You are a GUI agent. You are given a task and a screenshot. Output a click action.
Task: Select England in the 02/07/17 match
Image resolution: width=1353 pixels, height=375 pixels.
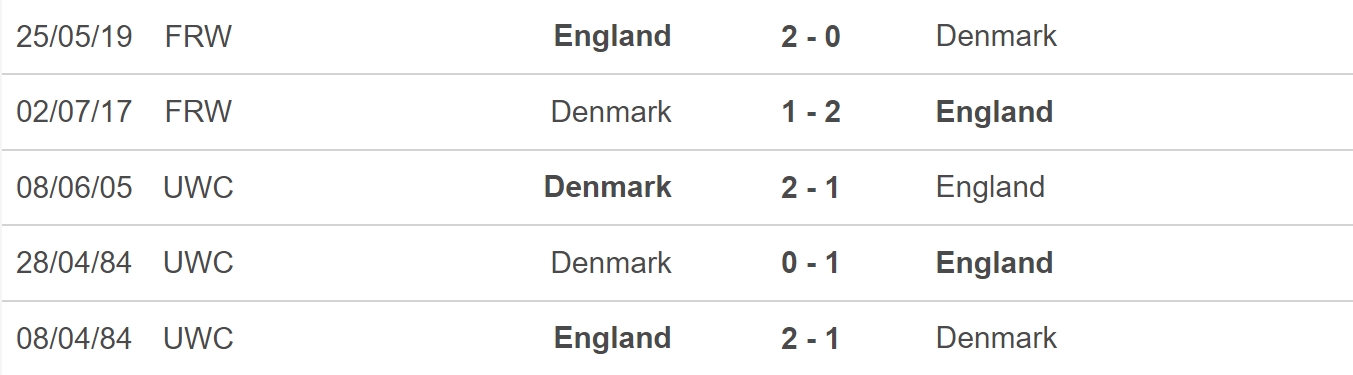pyautogui.click(x=995, y=111)
